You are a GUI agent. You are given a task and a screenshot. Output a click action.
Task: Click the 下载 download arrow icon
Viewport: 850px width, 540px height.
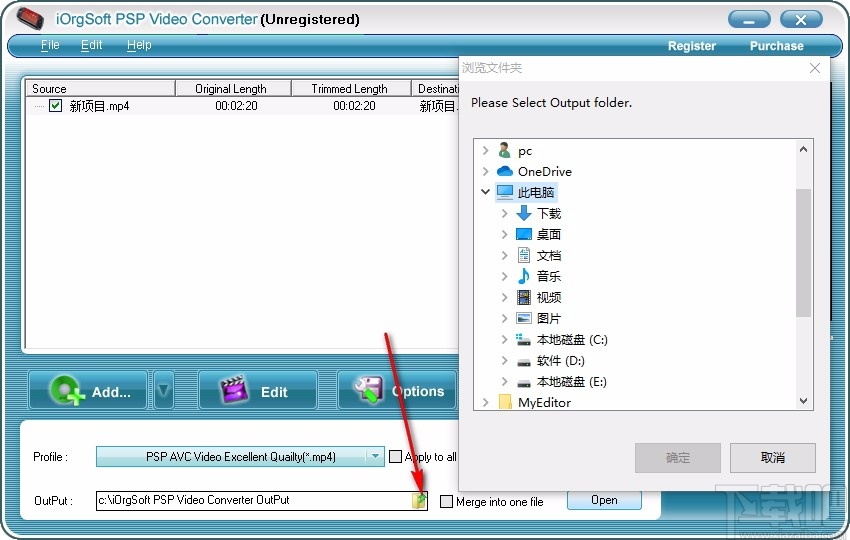(524, 213)
